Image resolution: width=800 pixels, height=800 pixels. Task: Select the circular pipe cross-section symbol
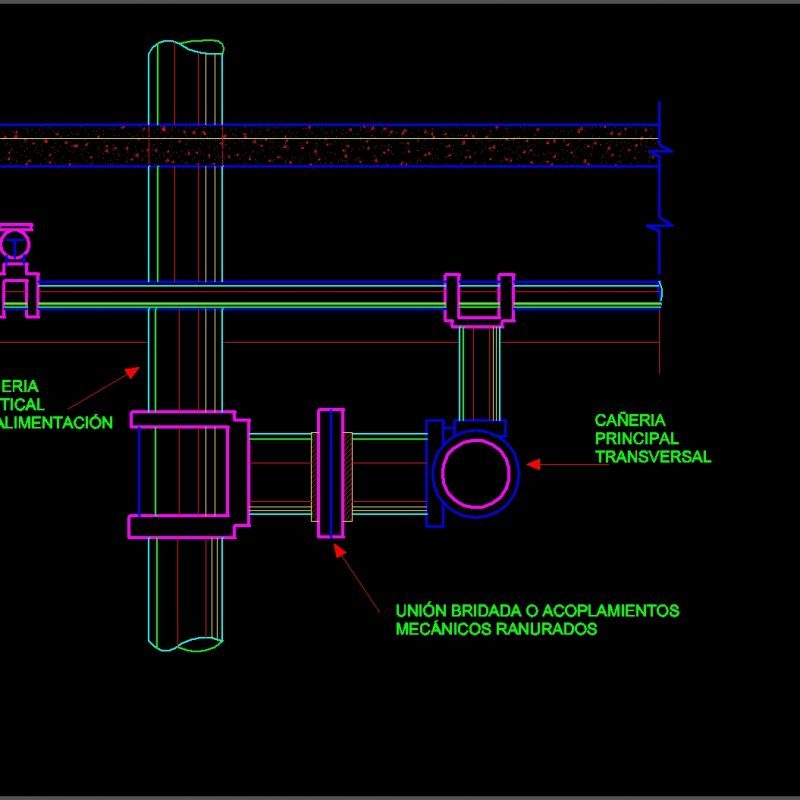477,468
